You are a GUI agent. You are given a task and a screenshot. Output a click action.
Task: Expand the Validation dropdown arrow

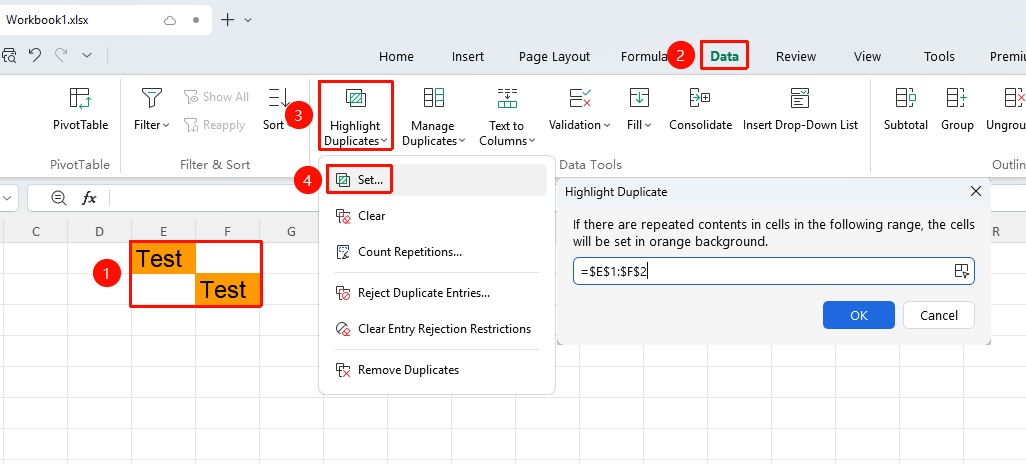pos(607,125)
